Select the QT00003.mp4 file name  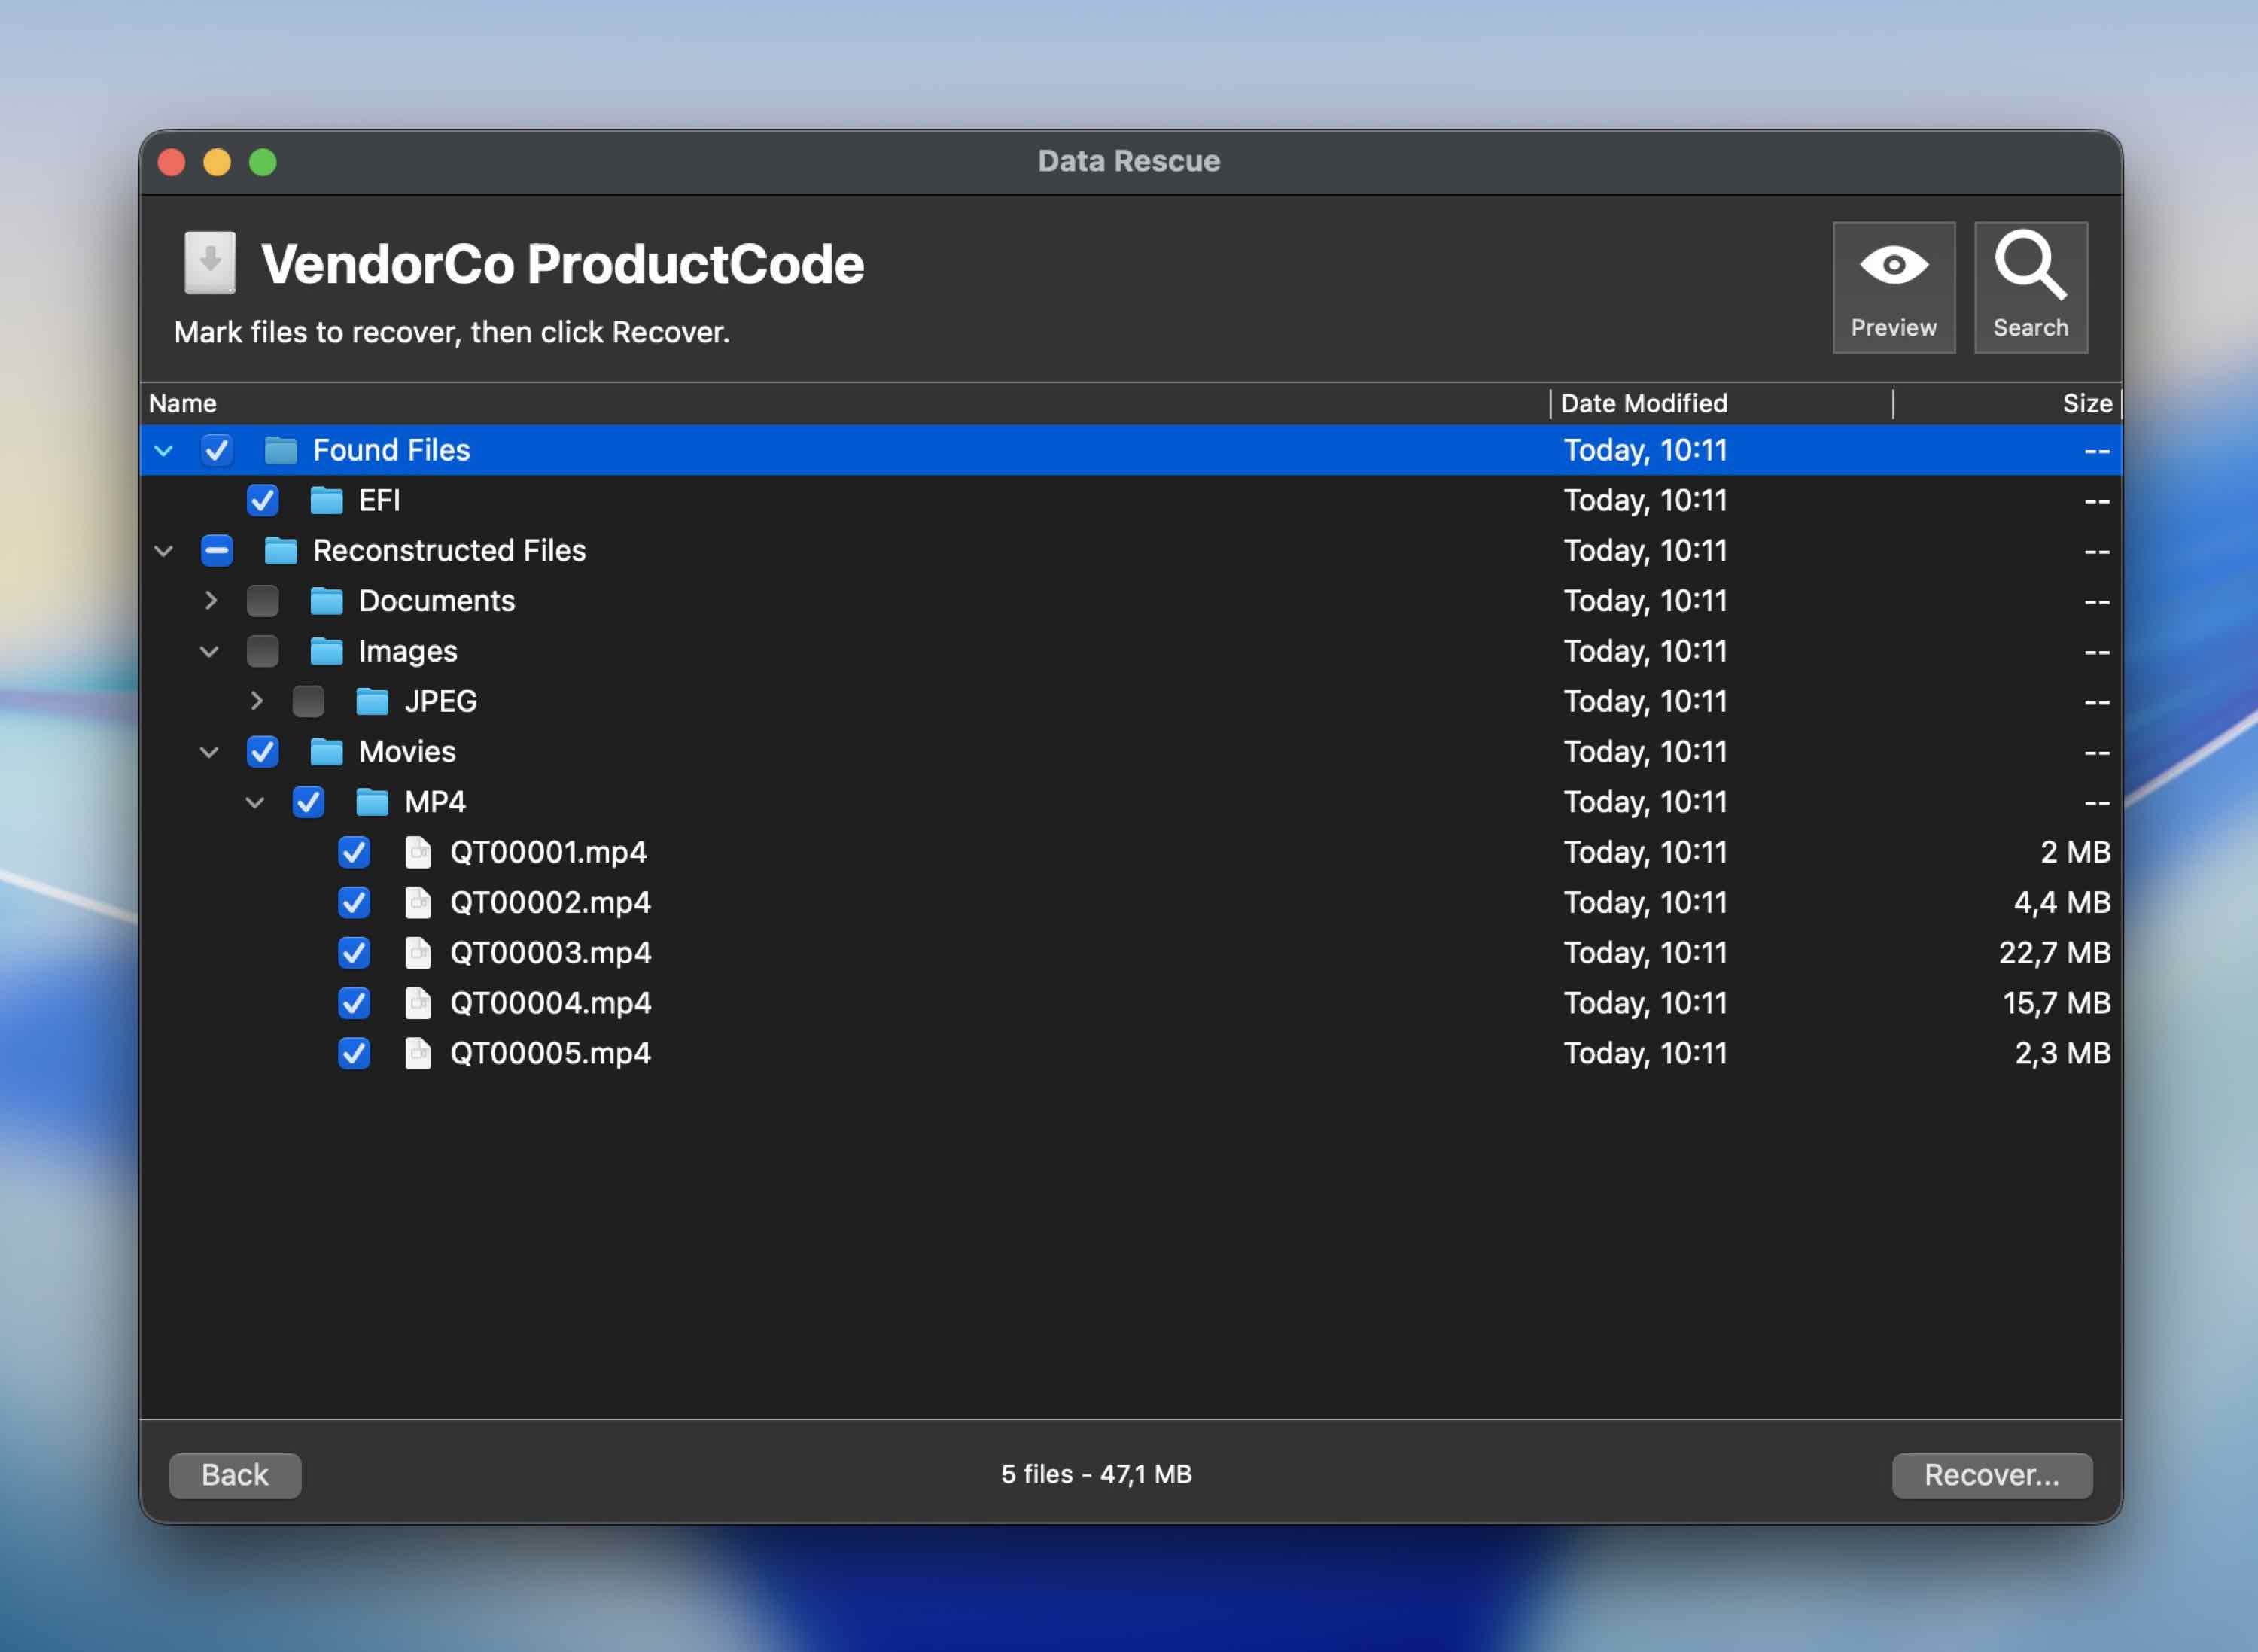point(550,952)
